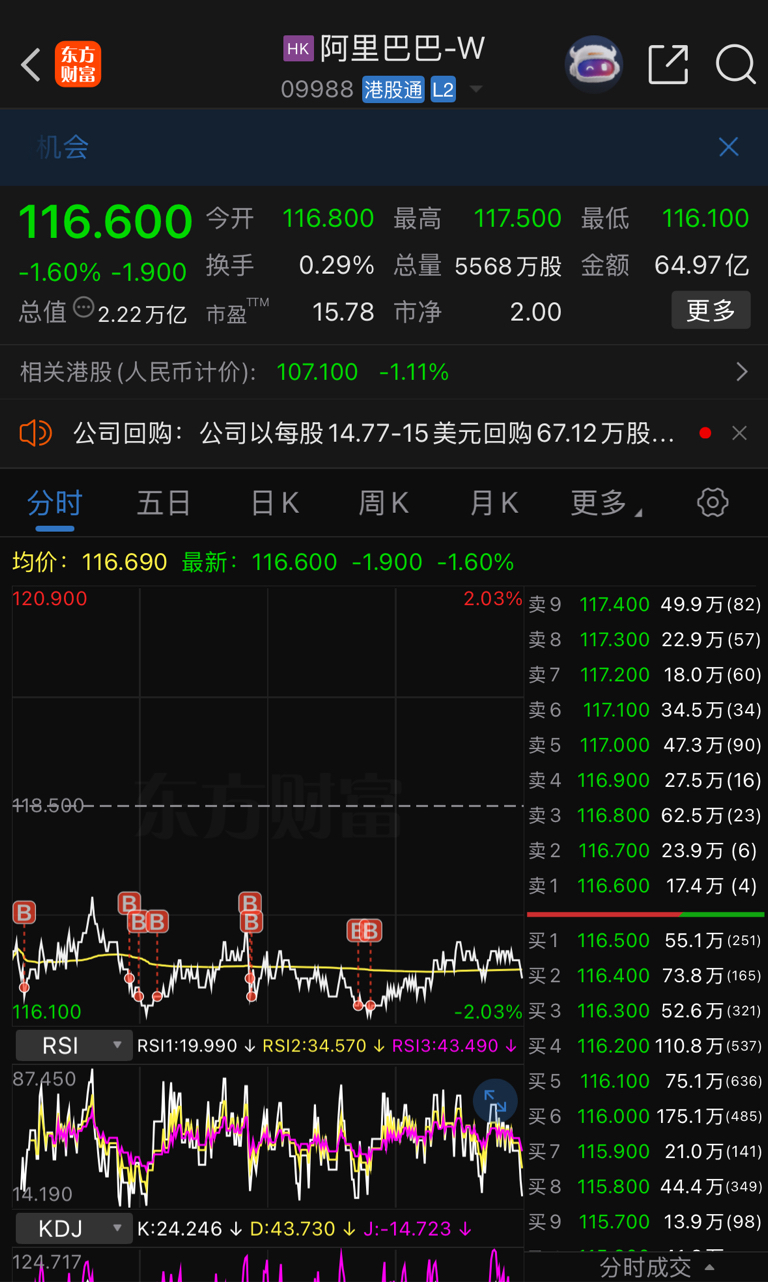
Task: Tap the 更多 quote details button
Action: click(711, 311)
